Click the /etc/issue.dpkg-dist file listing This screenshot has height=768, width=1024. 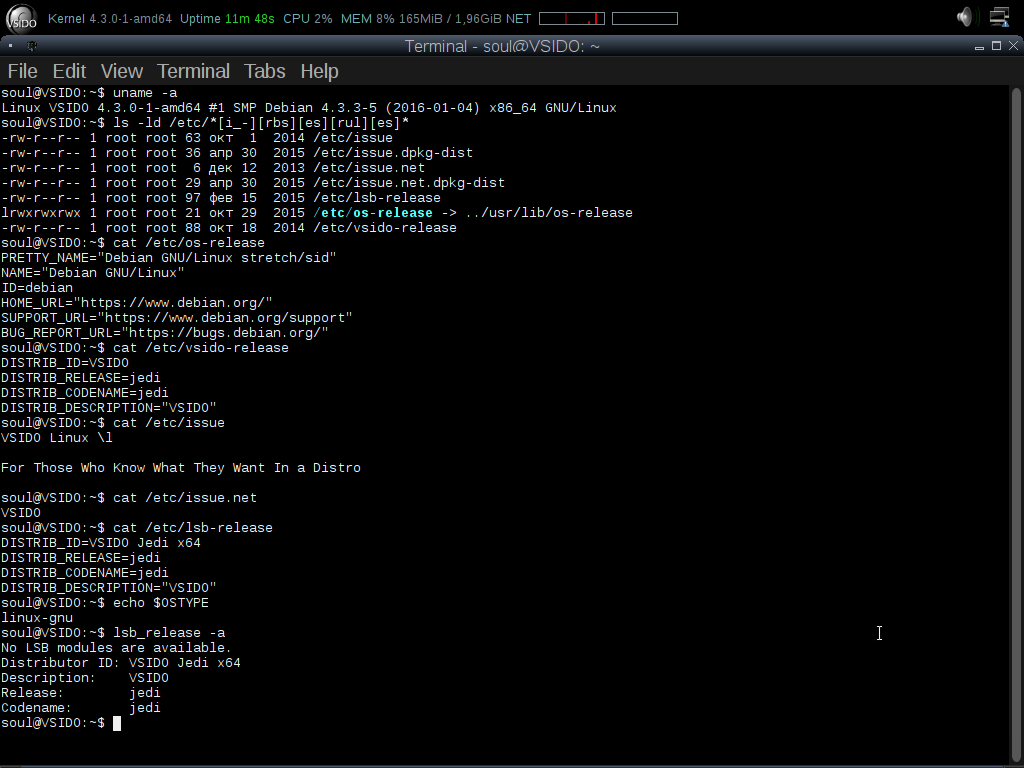point(236,153)
